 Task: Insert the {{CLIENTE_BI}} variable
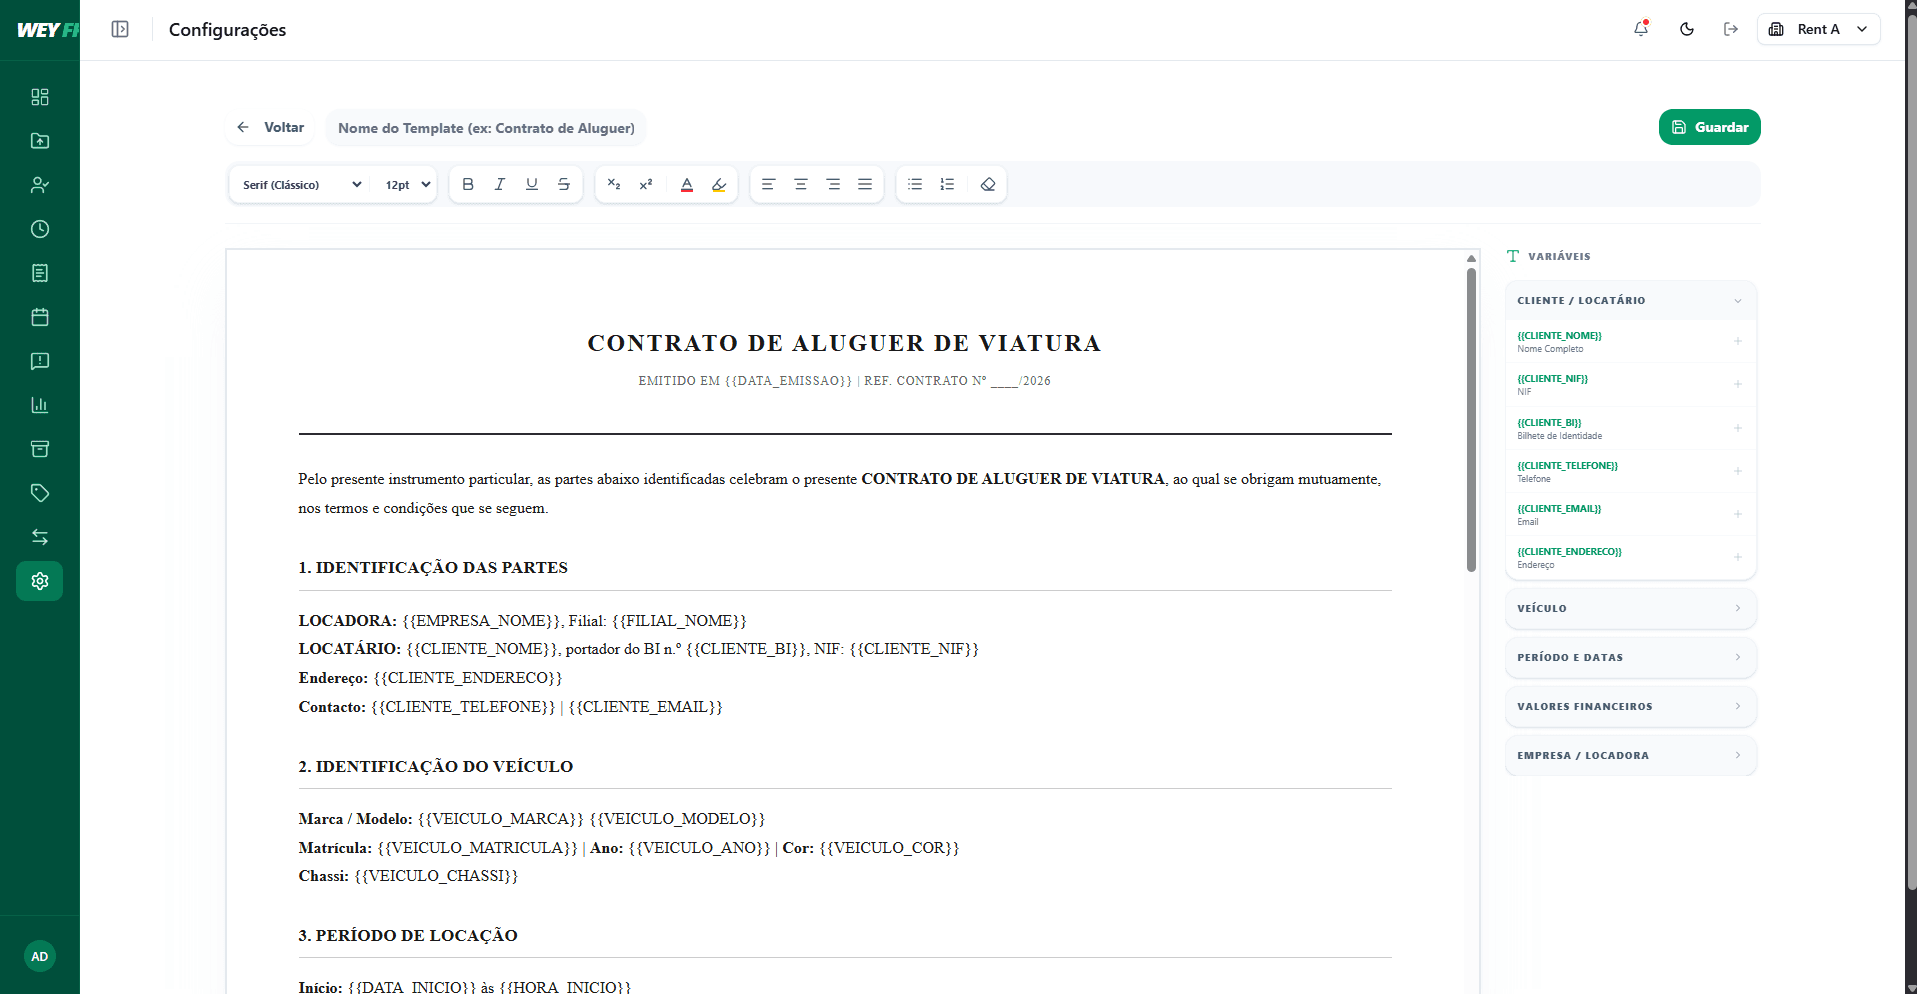[x=1630, y=428]
